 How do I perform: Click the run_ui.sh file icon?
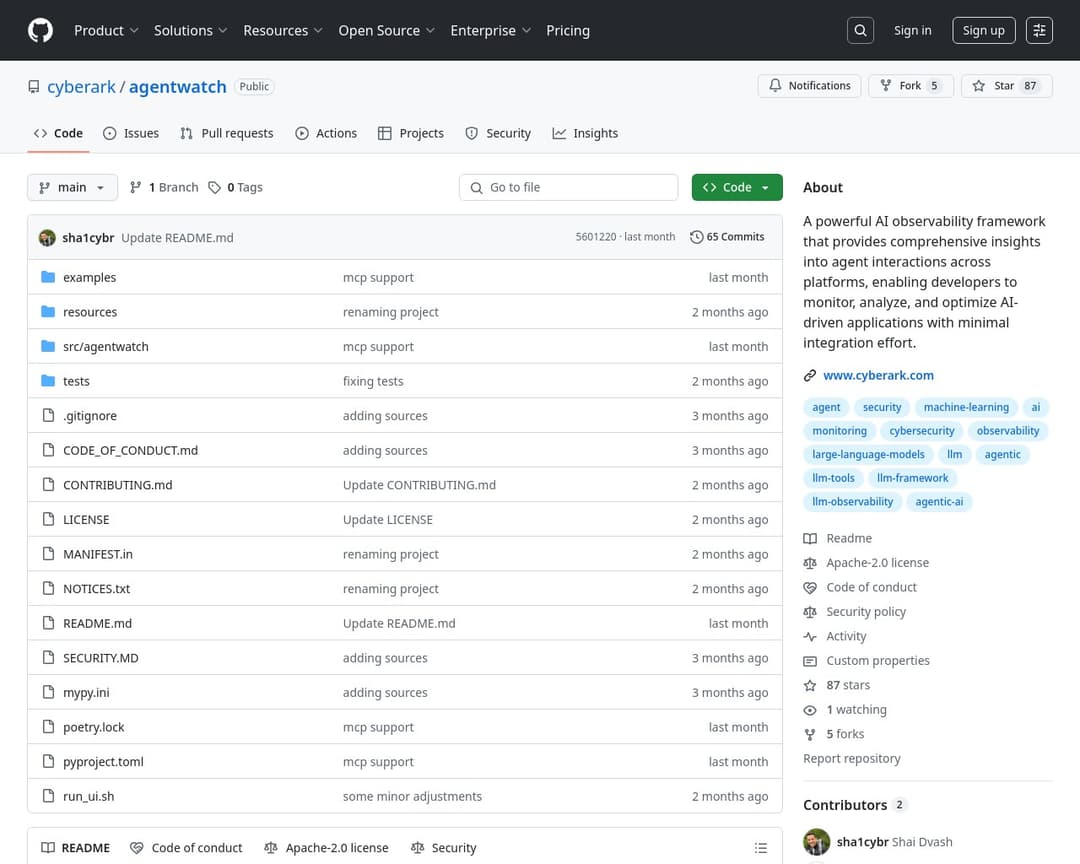48,795
